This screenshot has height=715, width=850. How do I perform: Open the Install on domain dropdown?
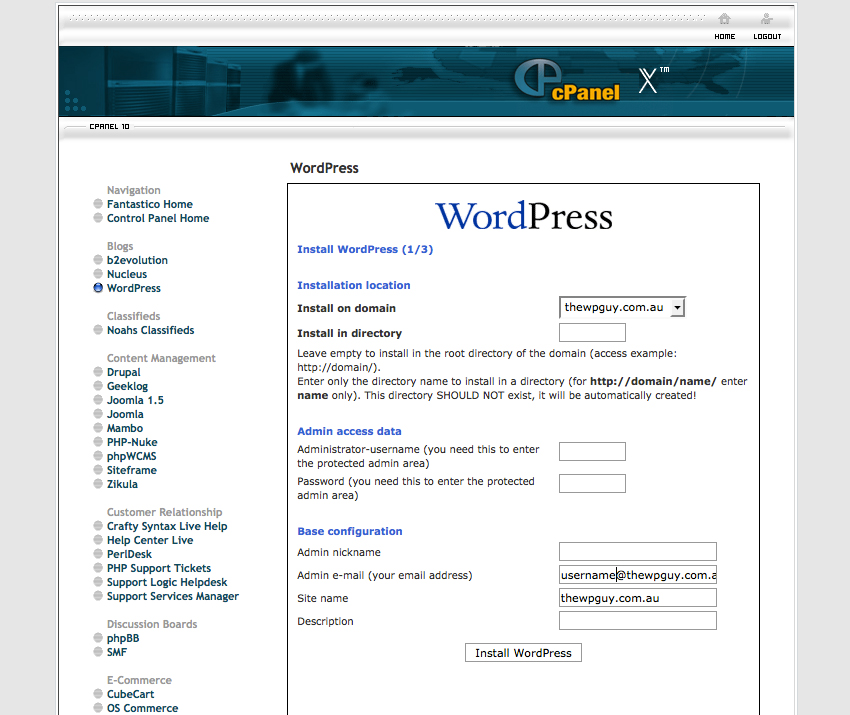(x=622, y=307)
